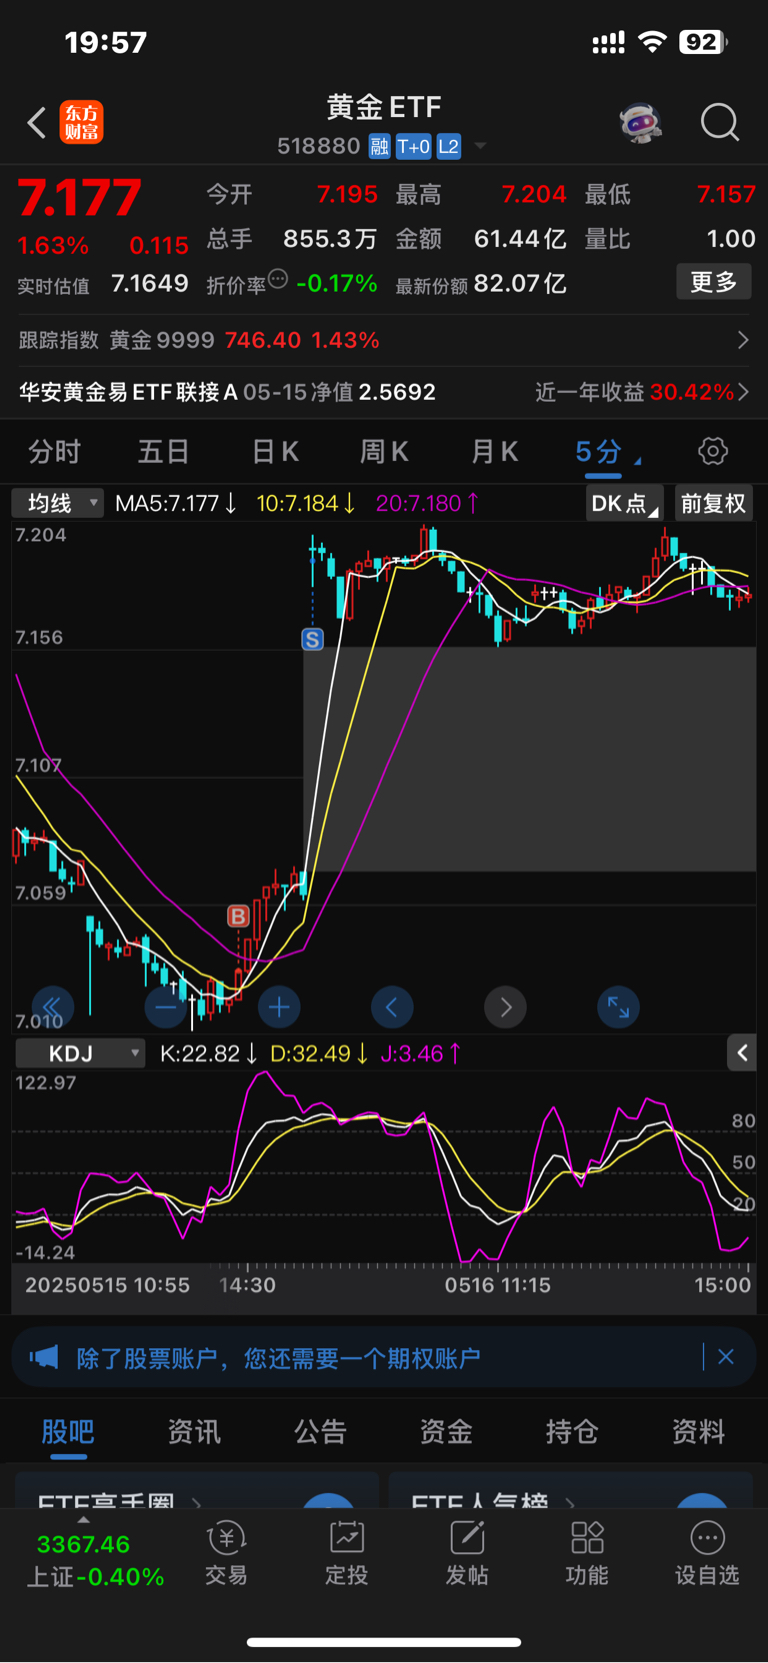Switch to 月K chart tab

point(494,452)
